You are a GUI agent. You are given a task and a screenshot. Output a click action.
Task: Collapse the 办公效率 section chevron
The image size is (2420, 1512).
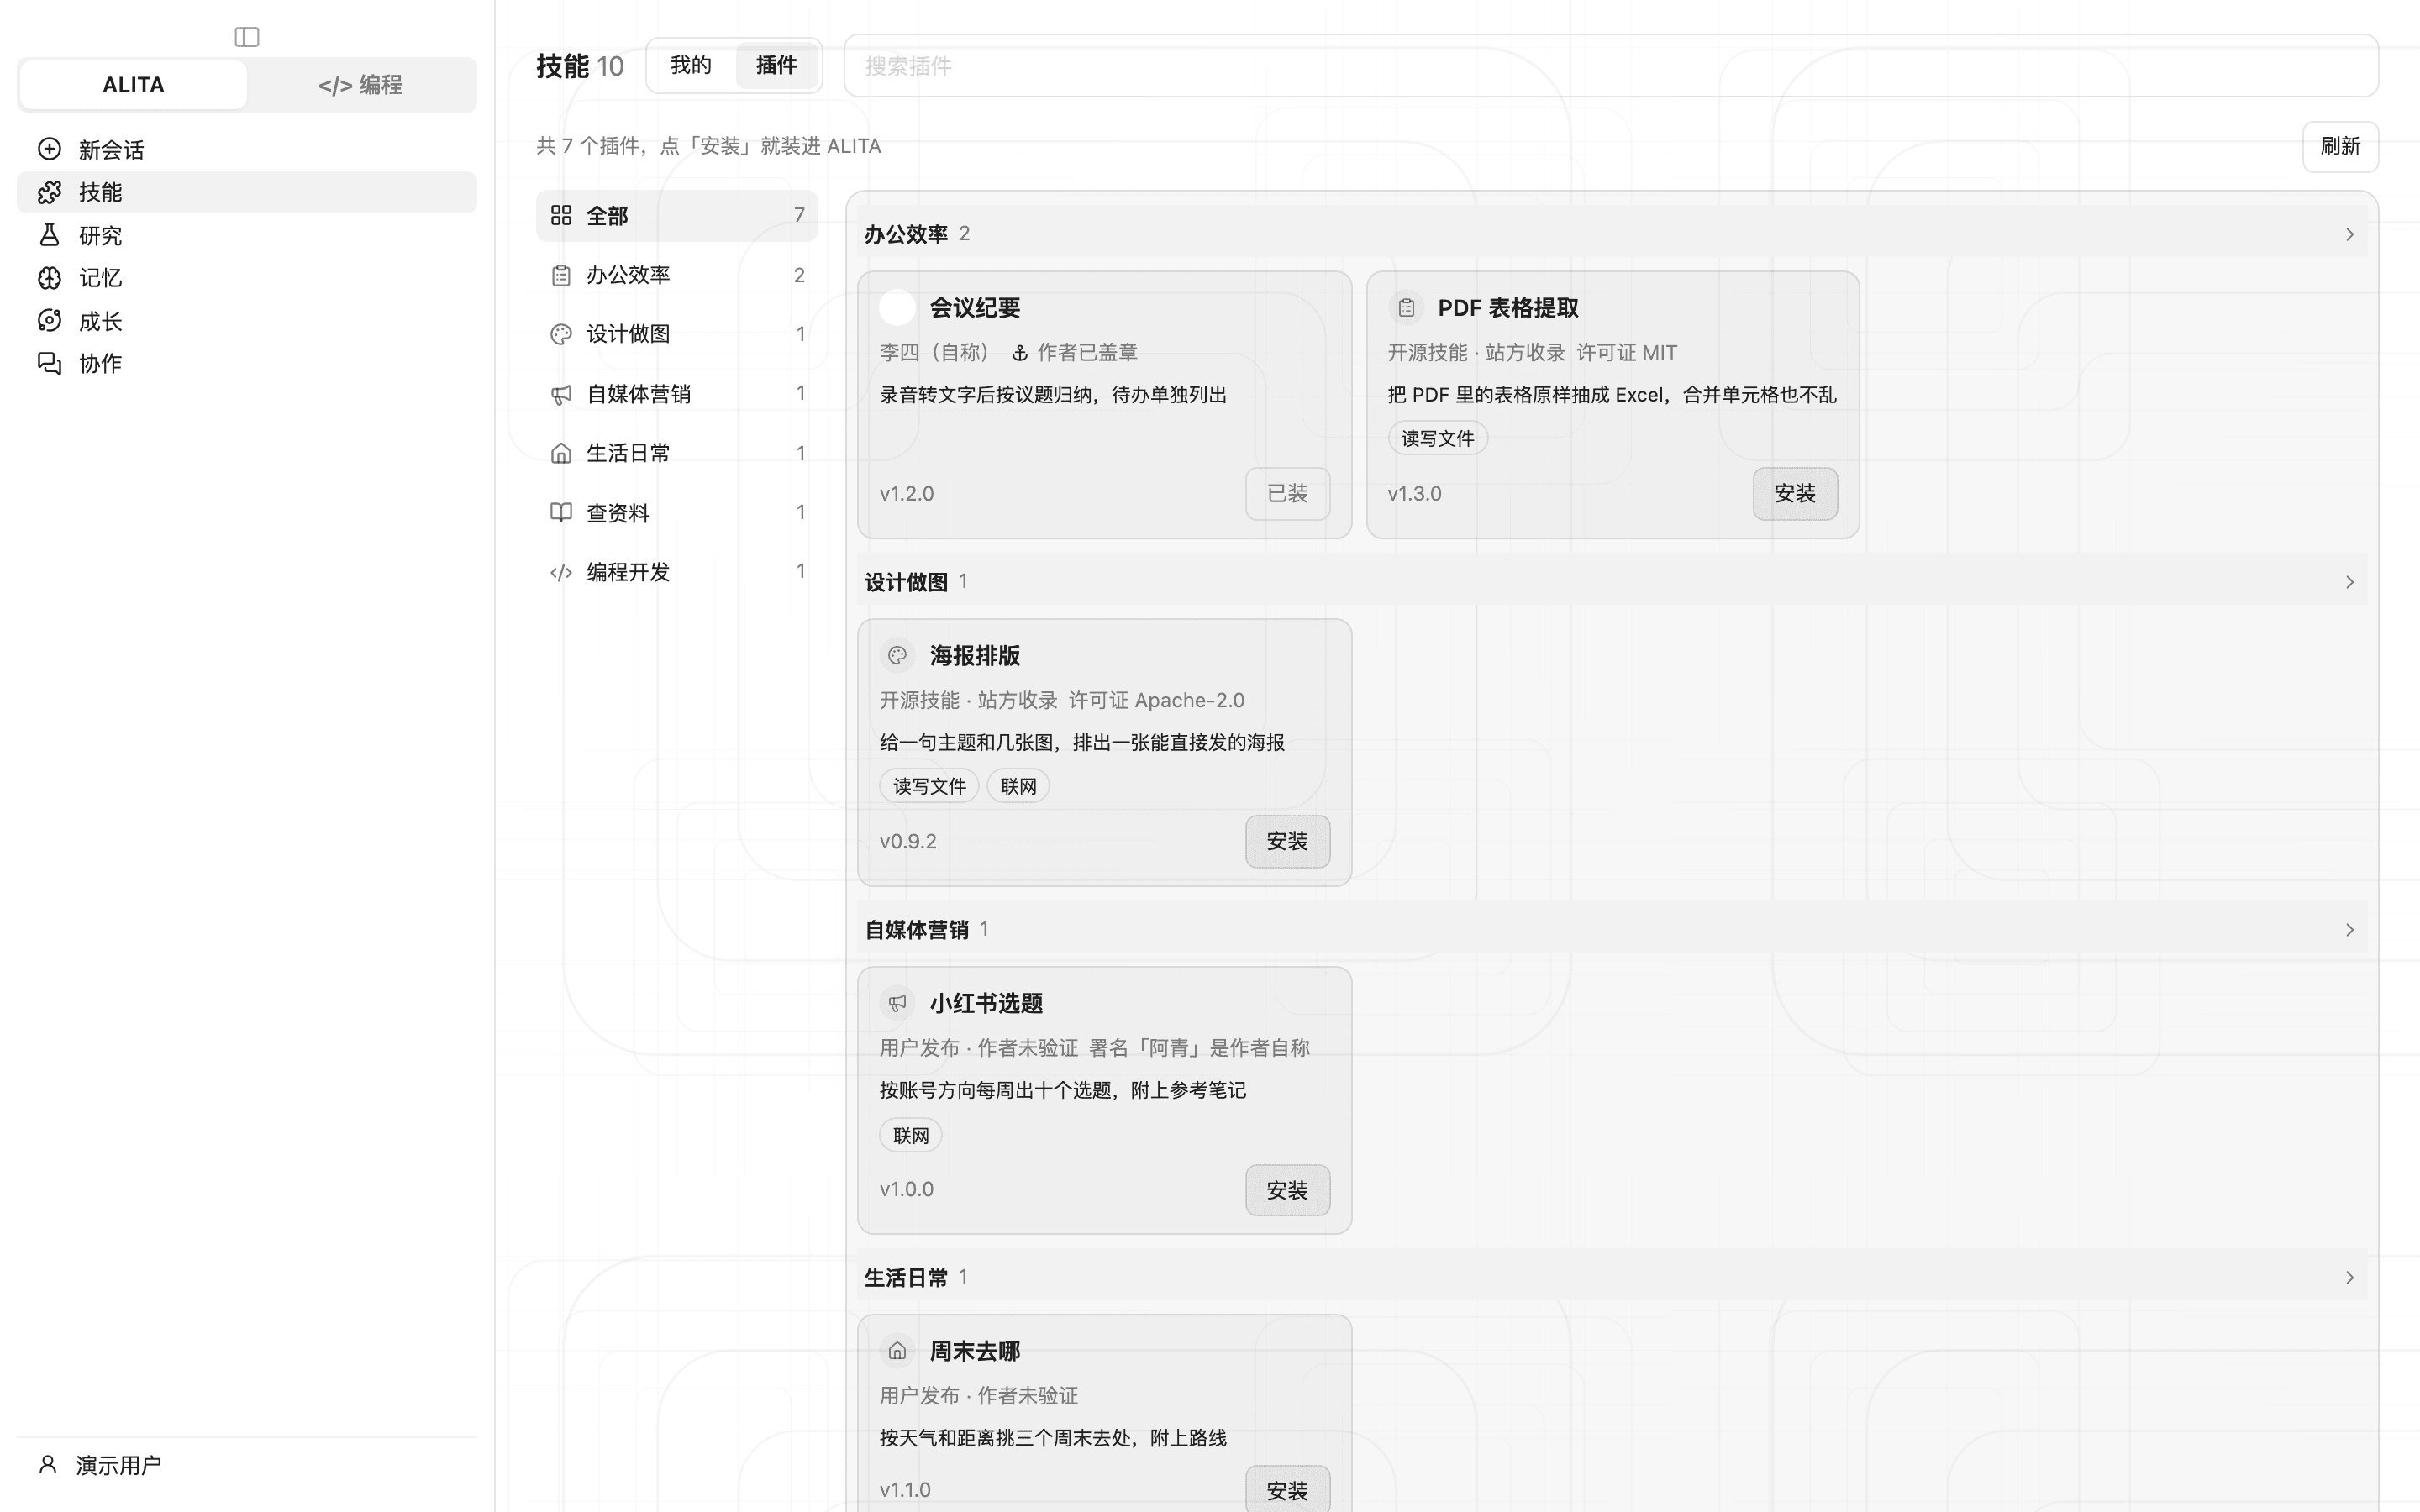[x=2349, y=234]
